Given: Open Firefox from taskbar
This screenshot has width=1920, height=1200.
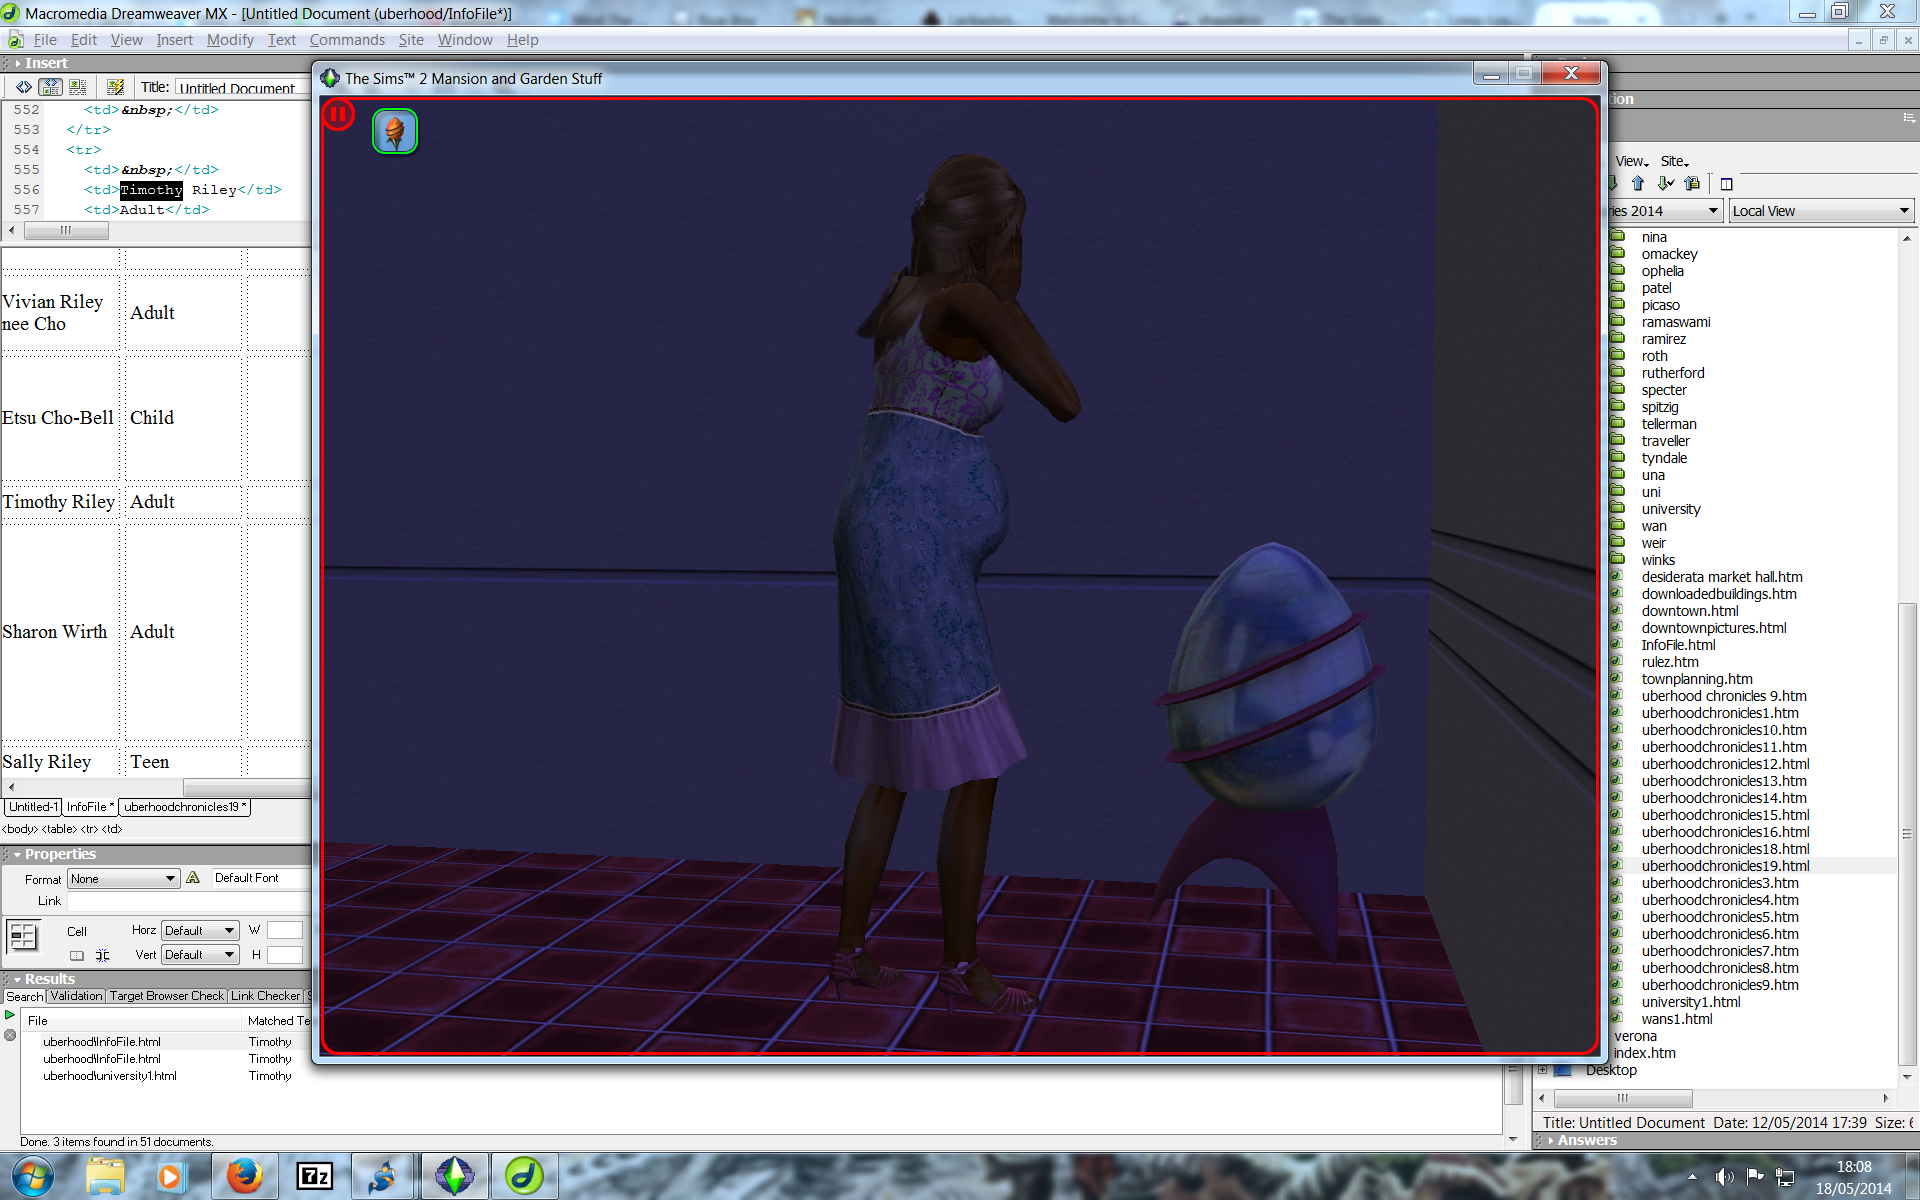Looking at the screenshot, I should click(x=244, y=1176).
